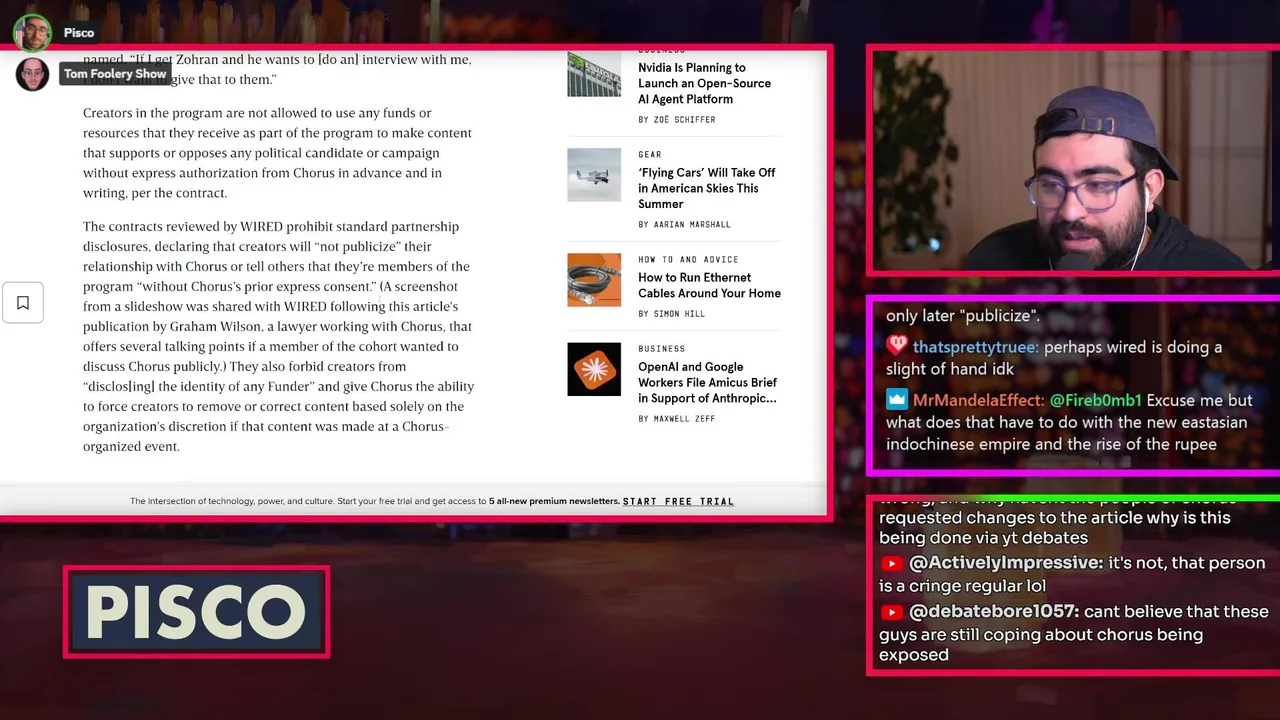This screenshot has height=720, width=1280.
Task: Click username @debatebore1057 in chat
Action: pyautogui.click(x=993, y=611)
